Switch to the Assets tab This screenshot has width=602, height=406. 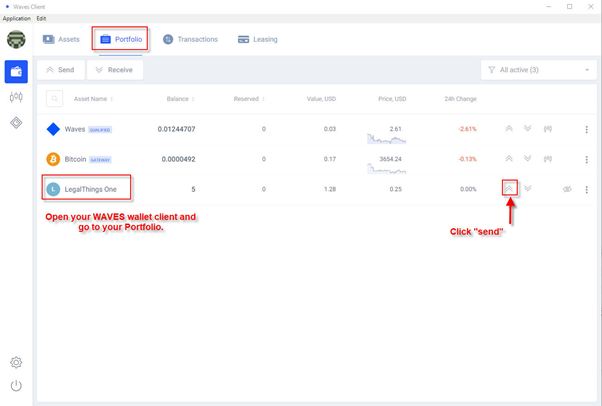point(61,39)
